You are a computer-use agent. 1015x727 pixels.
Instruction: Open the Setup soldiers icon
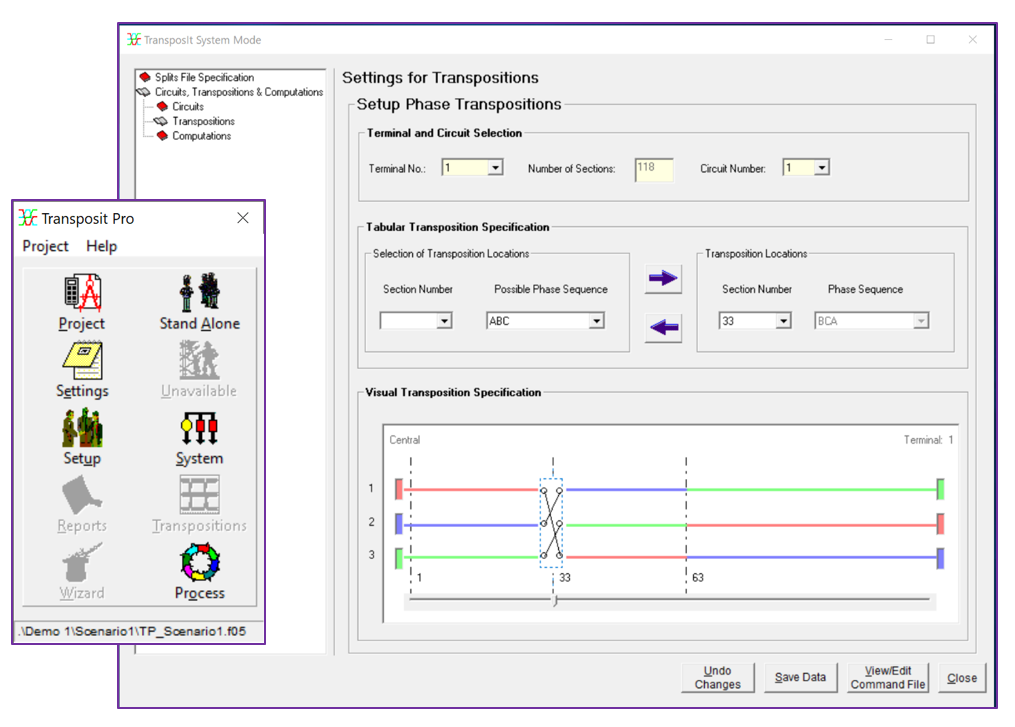(82, 429)
